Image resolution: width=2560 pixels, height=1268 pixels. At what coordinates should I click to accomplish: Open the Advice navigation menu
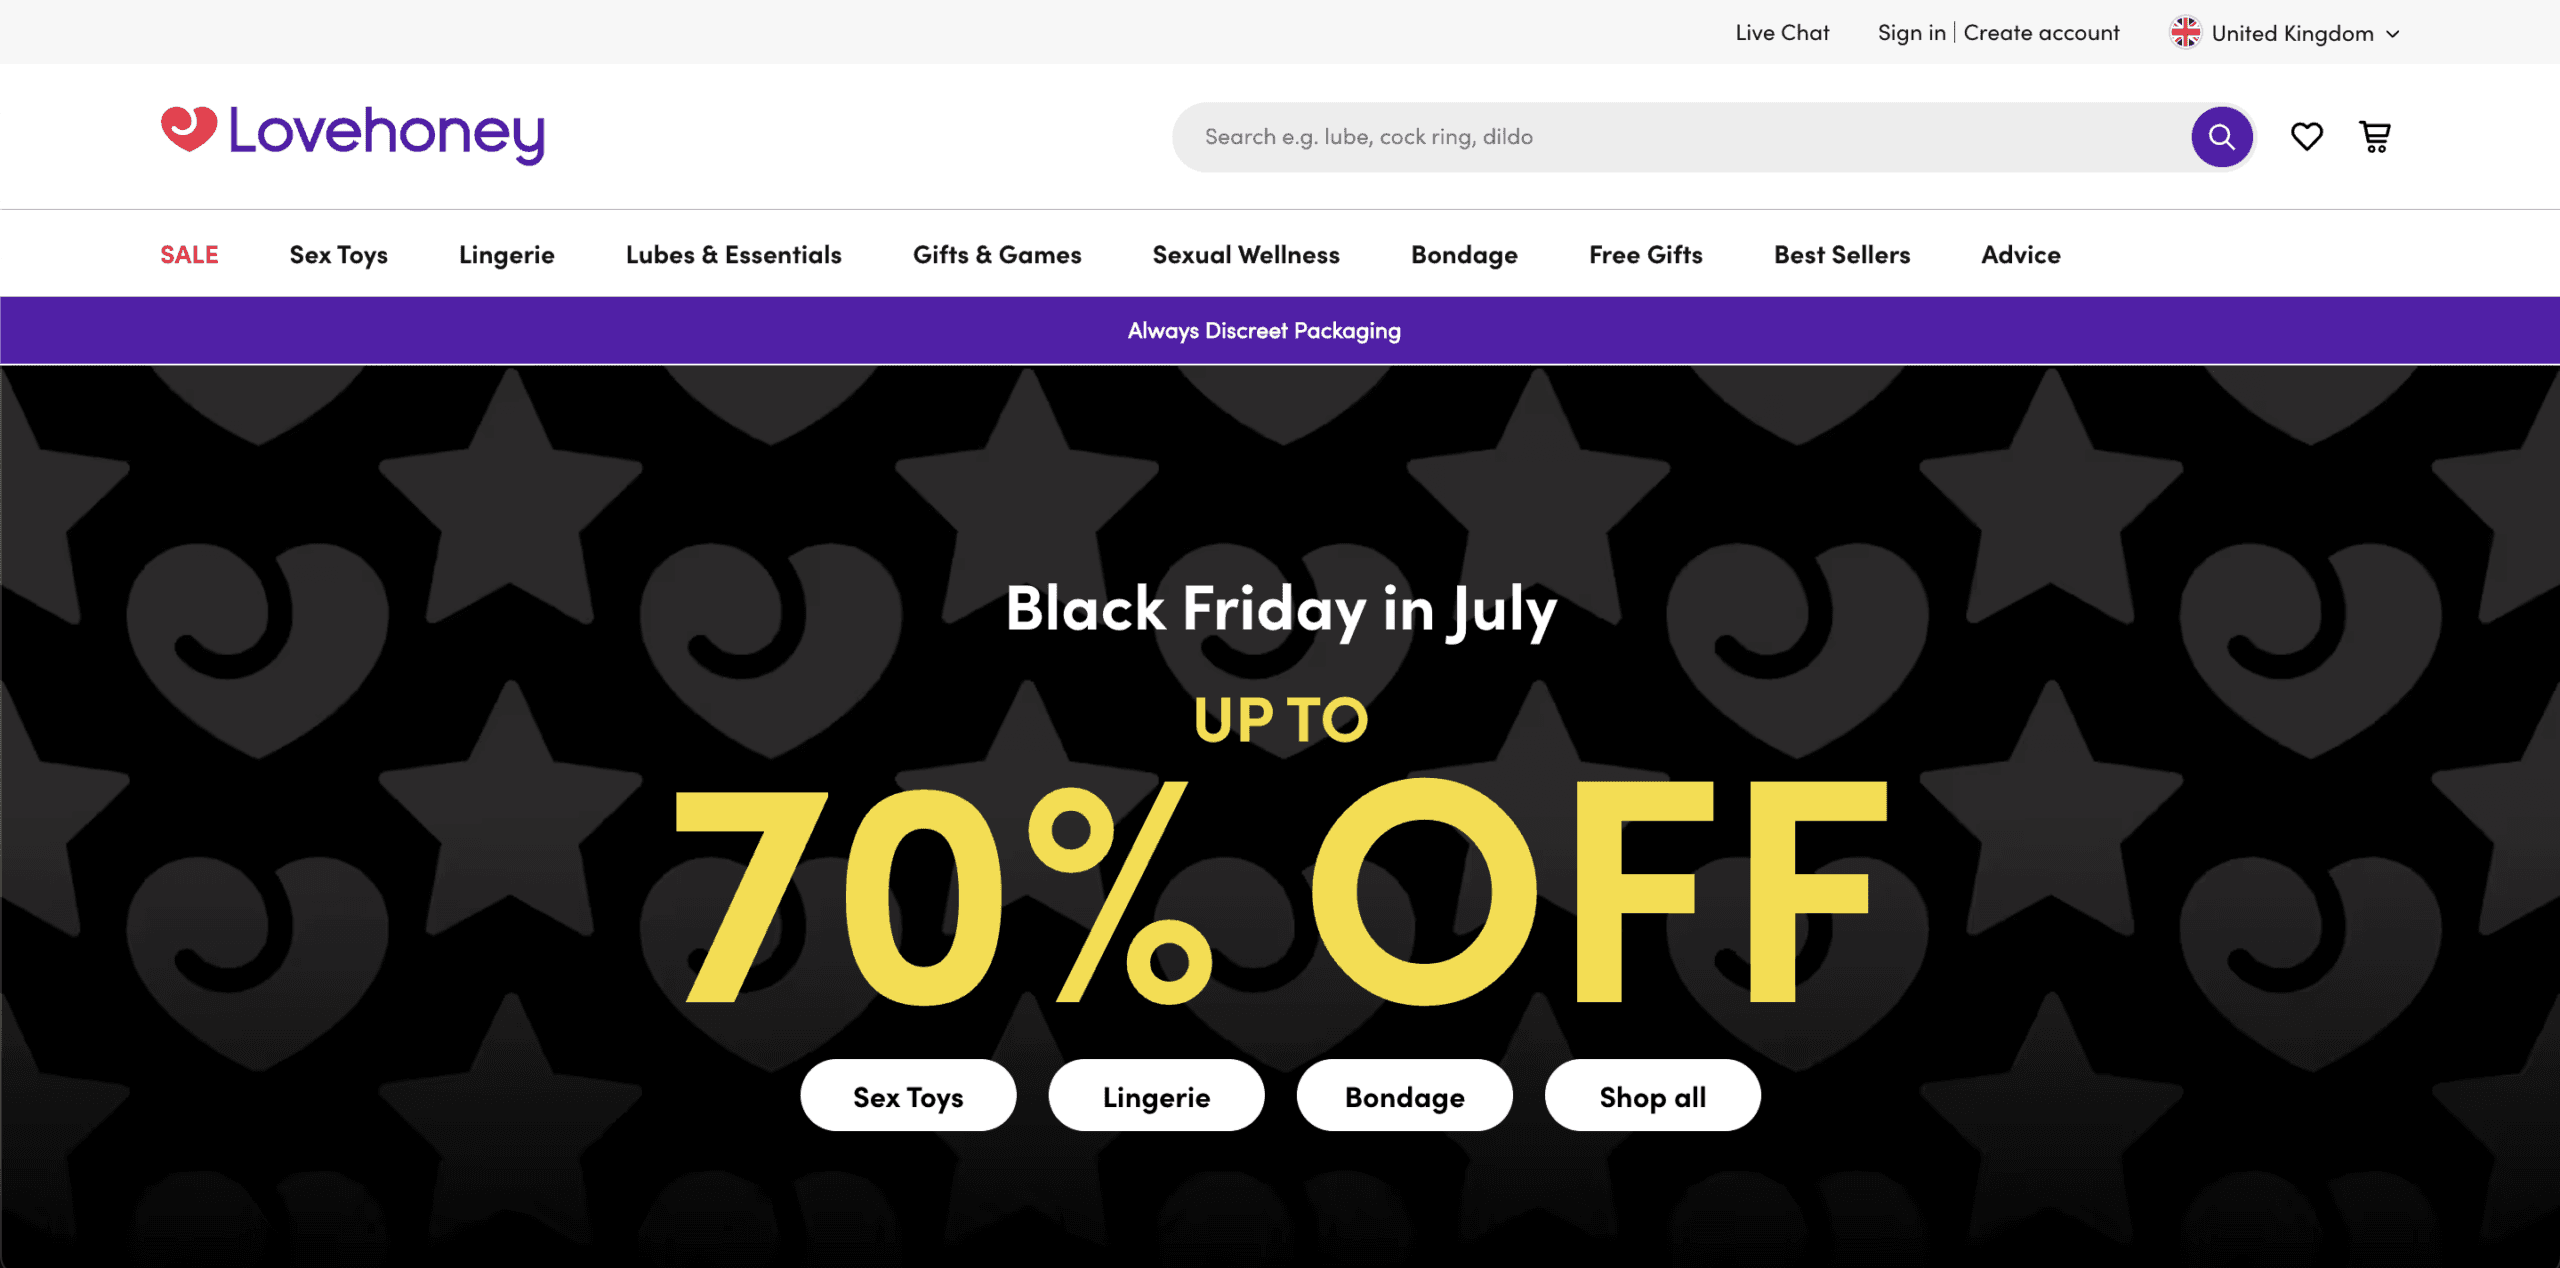(x=2020, y=254)
